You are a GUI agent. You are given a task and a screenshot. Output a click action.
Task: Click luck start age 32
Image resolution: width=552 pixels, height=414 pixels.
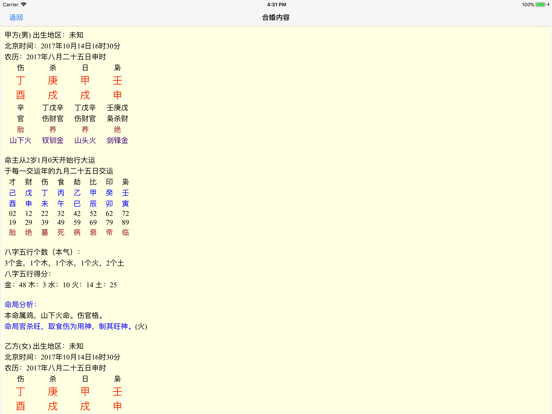61,214
